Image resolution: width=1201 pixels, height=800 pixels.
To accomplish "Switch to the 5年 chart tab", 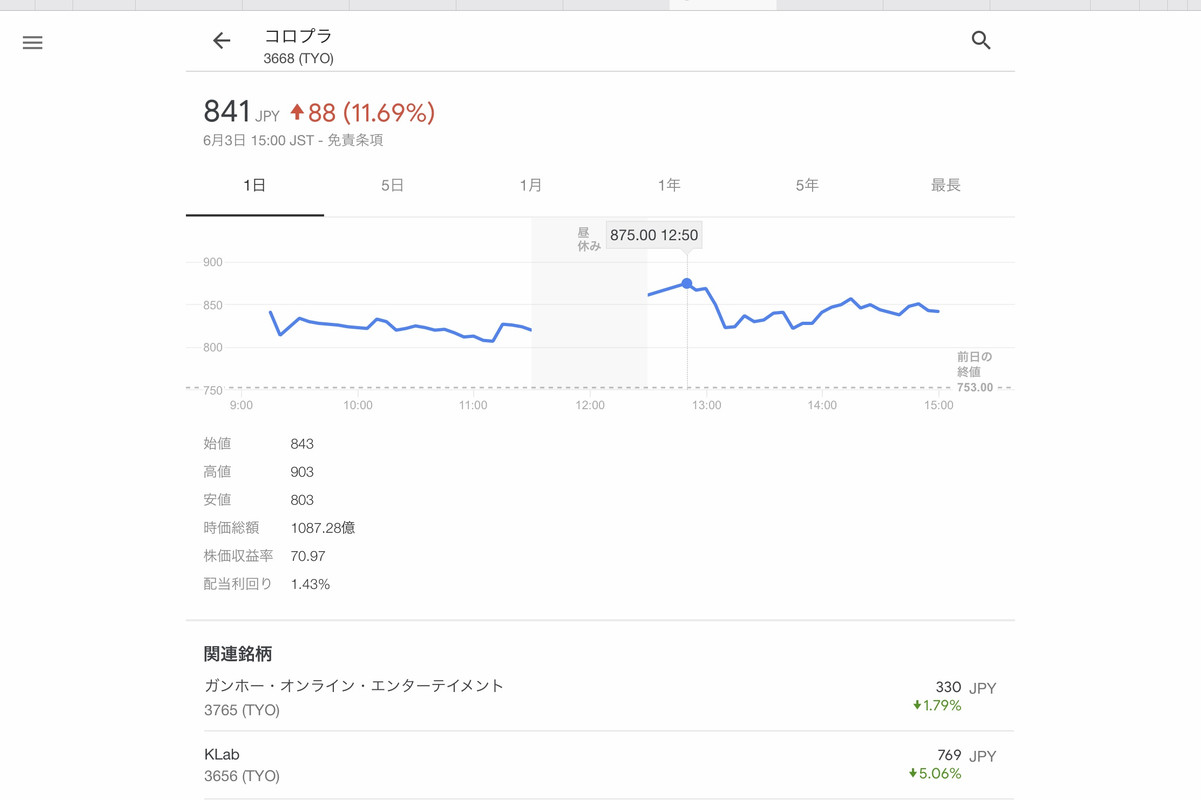I will tap(807, 185).
